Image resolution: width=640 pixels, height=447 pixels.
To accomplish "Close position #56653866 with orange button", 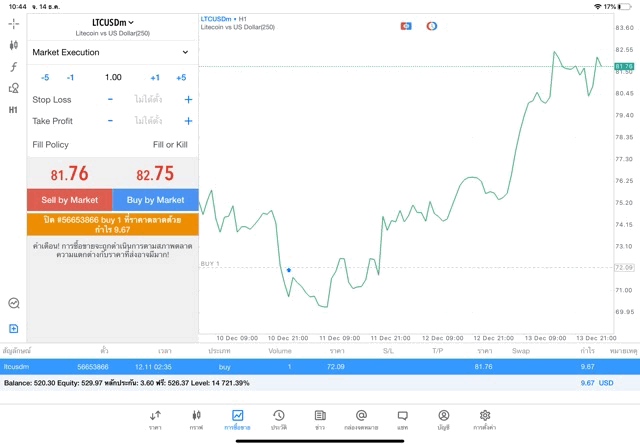I will point(113,225).
